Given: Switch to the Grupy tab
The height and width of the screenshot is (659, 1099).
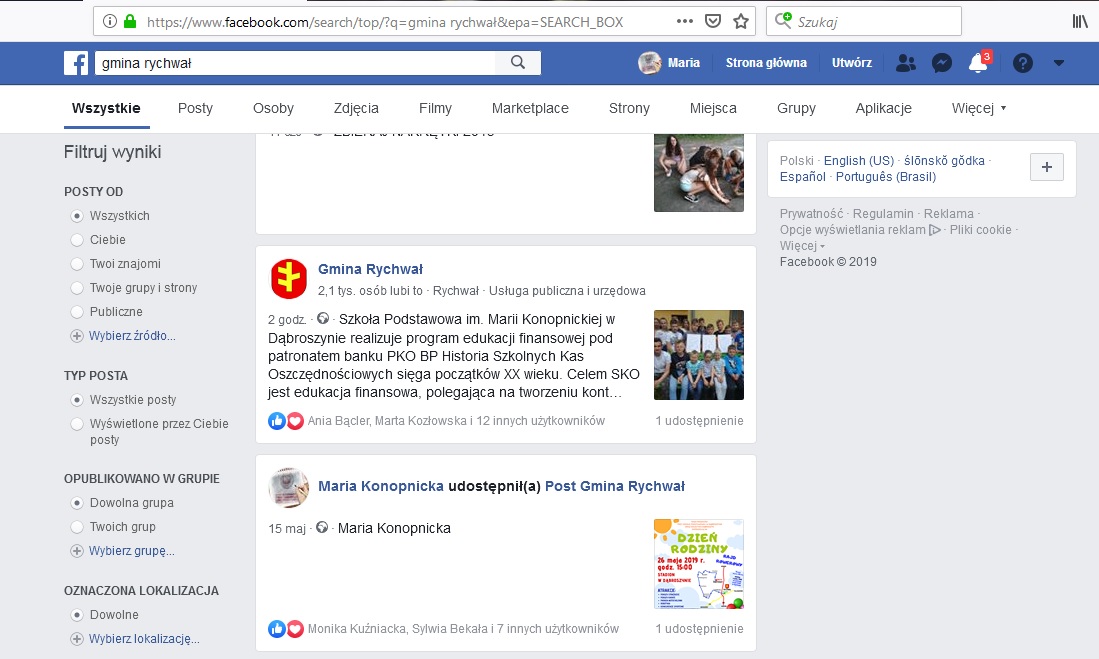Looking at the screenshot, I should 796,108.
